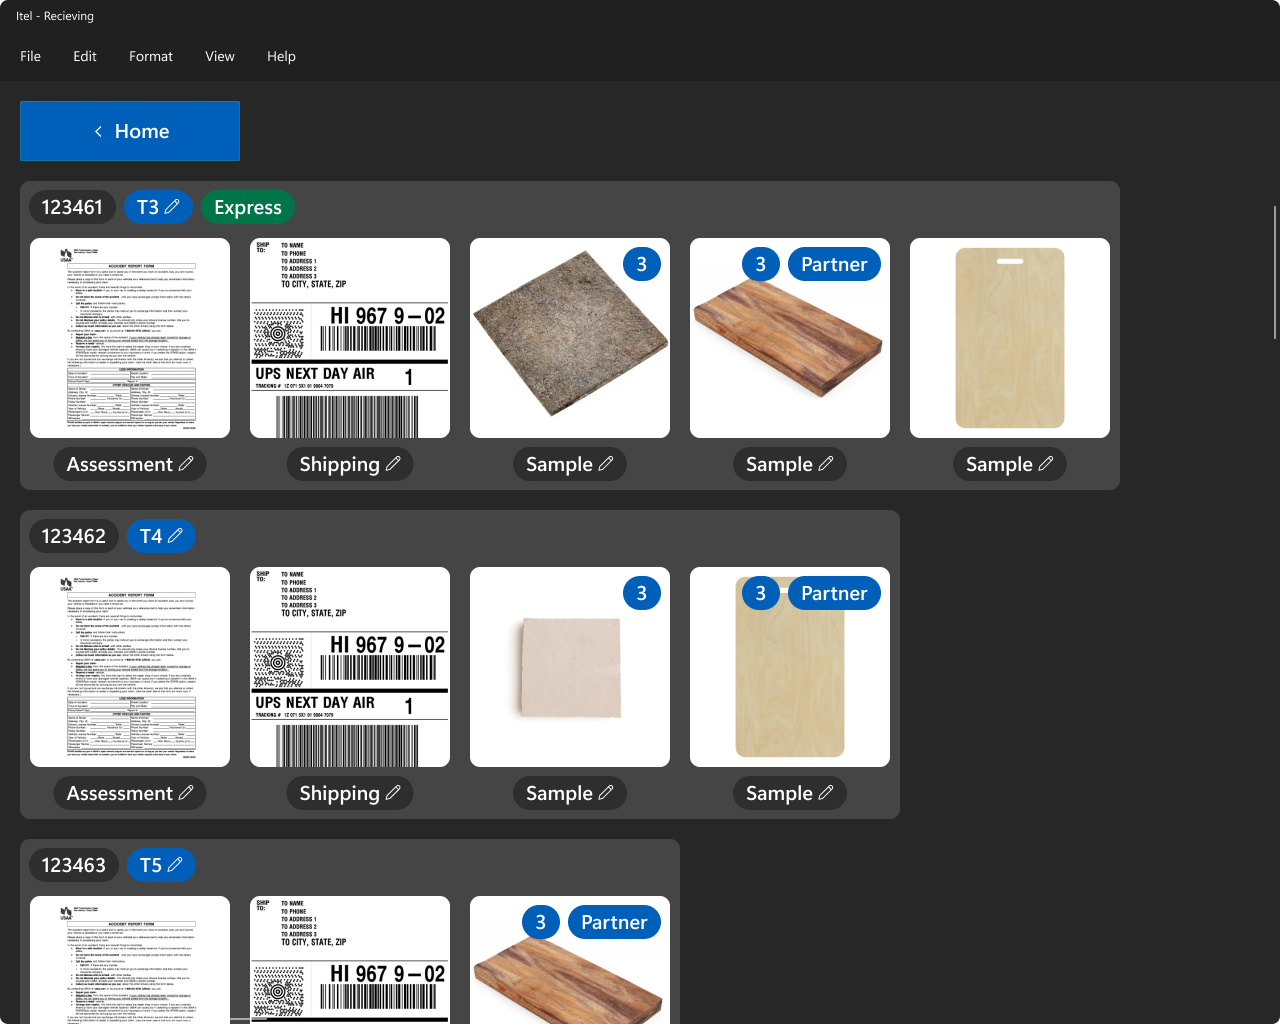This screenshot has width=1280, height=1024.
Task: Click the order number 123462 badge
Action: [74, 536]
